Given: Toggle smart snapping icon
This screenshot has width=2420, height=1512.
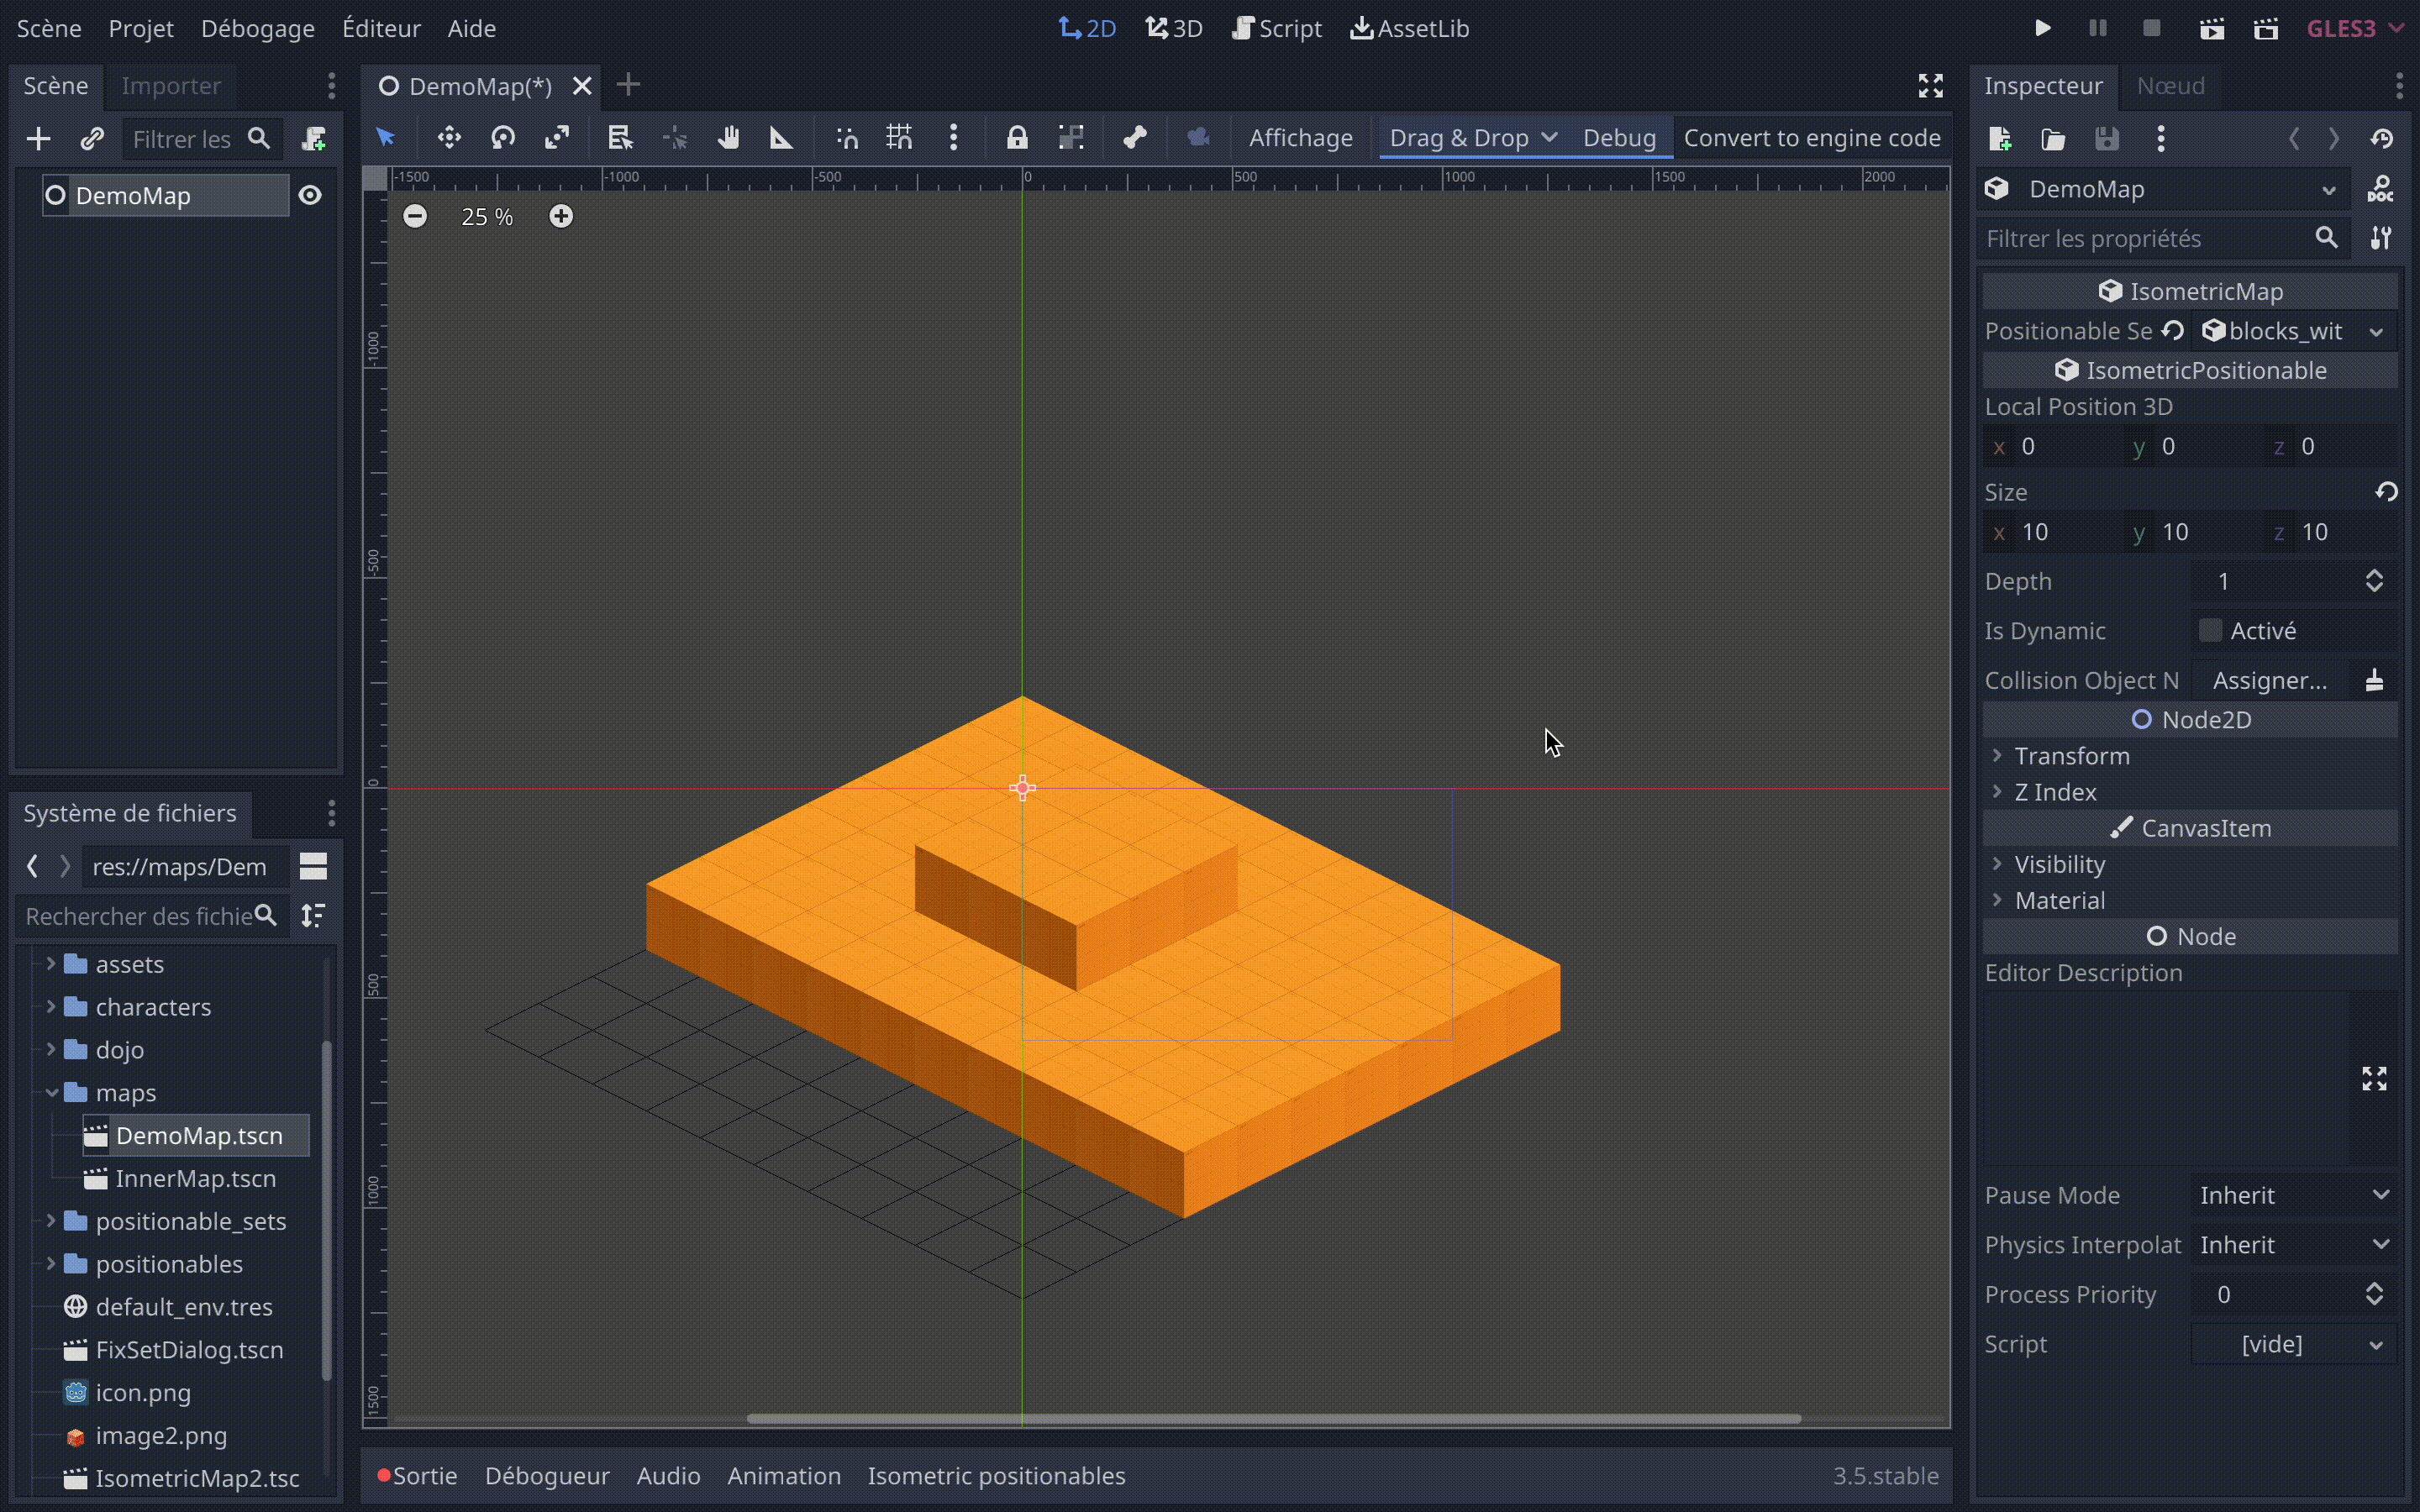Looking at the screenshot, I should pyautogui.click(x=846, y=138).
